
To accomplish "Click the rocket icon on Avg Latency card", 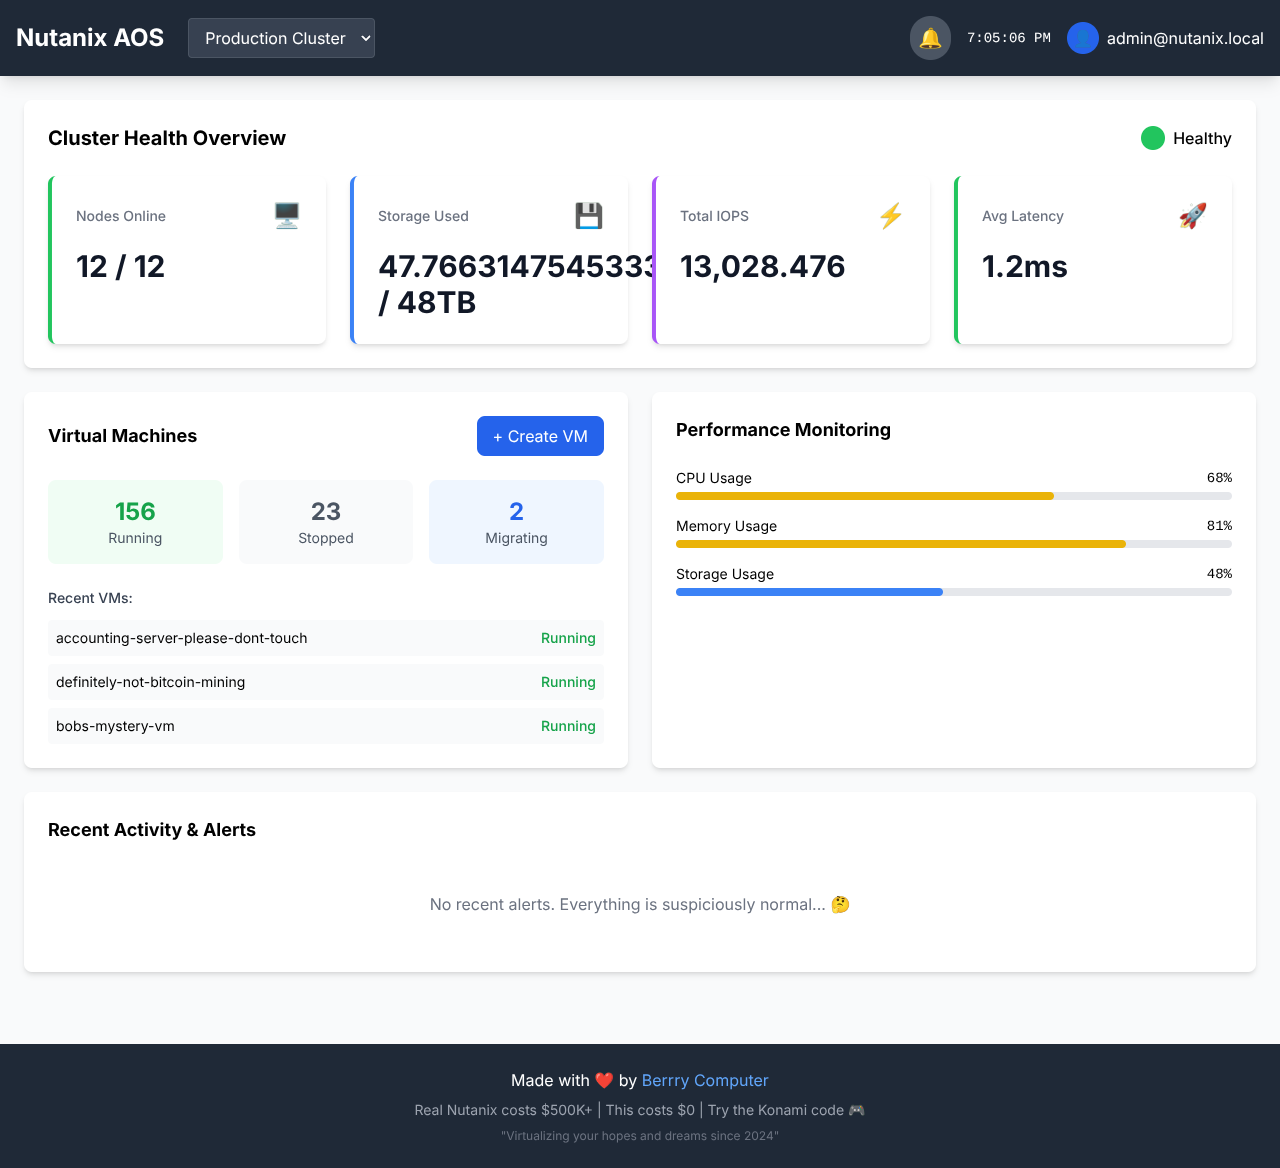I will click(1192, 215).
